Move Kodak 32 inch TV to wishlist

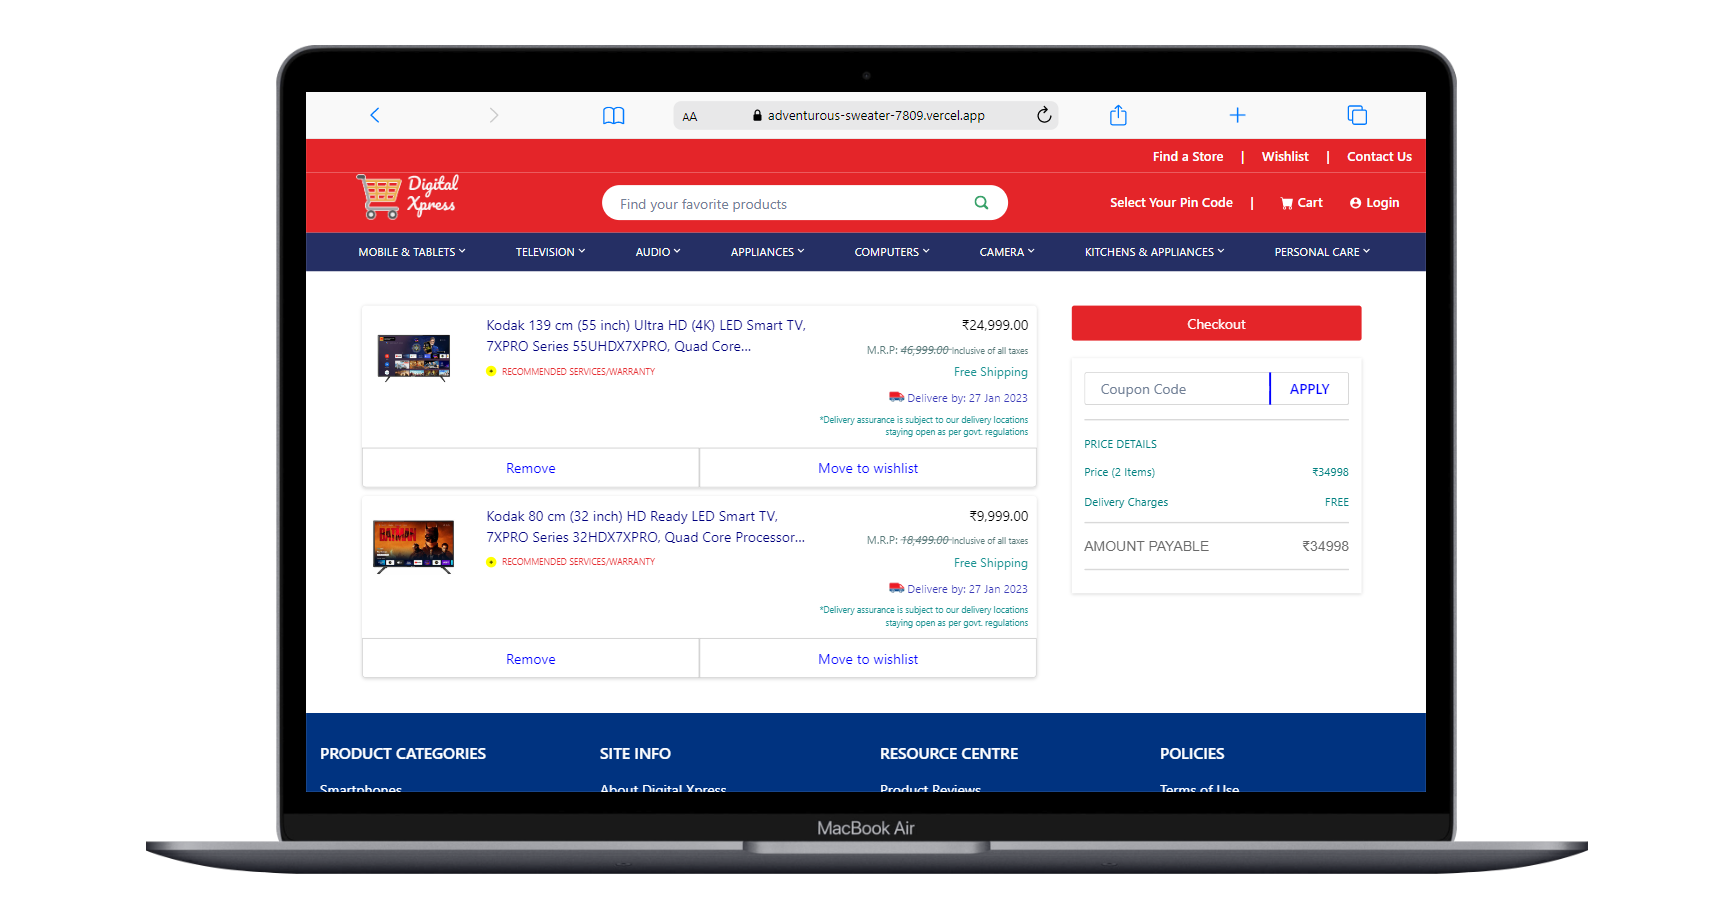(x=868, y=659)
